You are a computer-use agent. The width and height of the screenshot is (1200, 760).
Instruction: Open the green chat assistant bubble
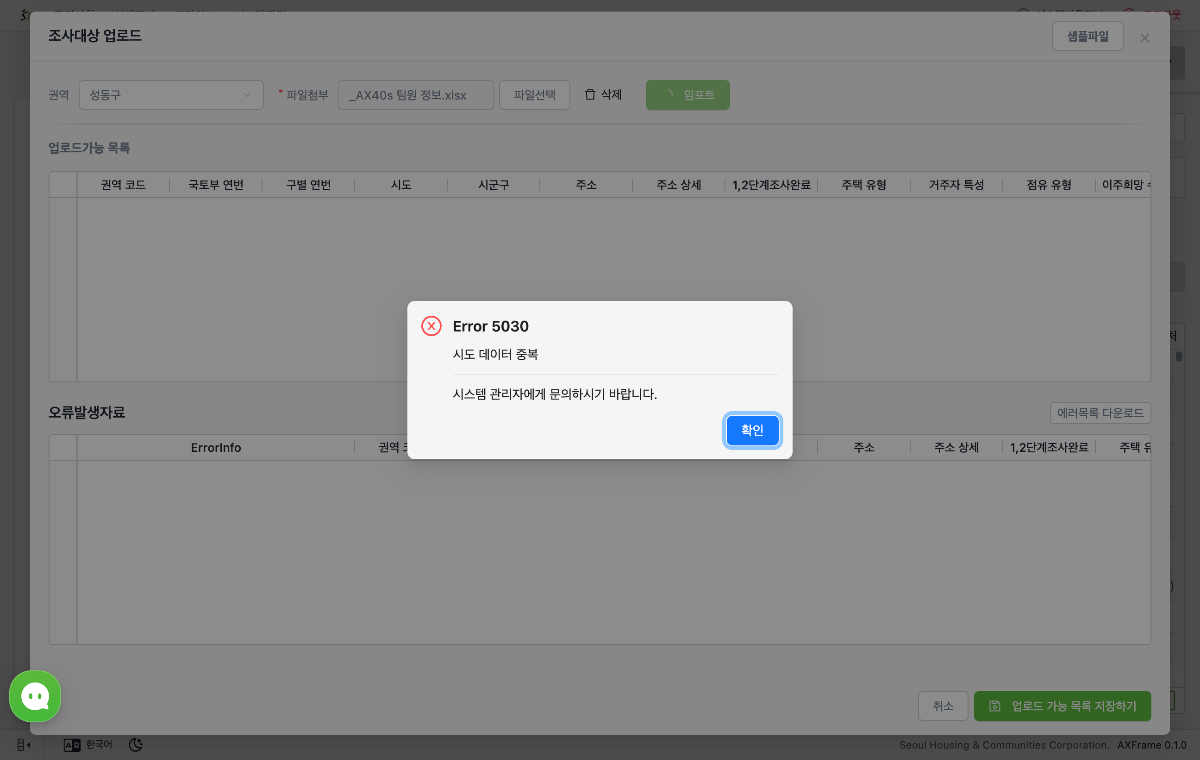pos(35,696)
